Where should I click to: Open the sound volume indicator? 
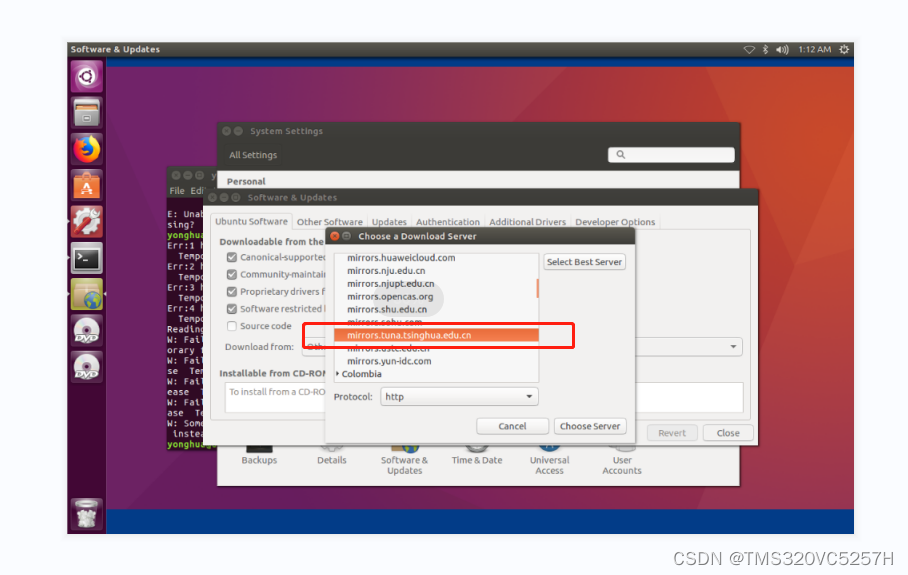click(x=782, y=50)
